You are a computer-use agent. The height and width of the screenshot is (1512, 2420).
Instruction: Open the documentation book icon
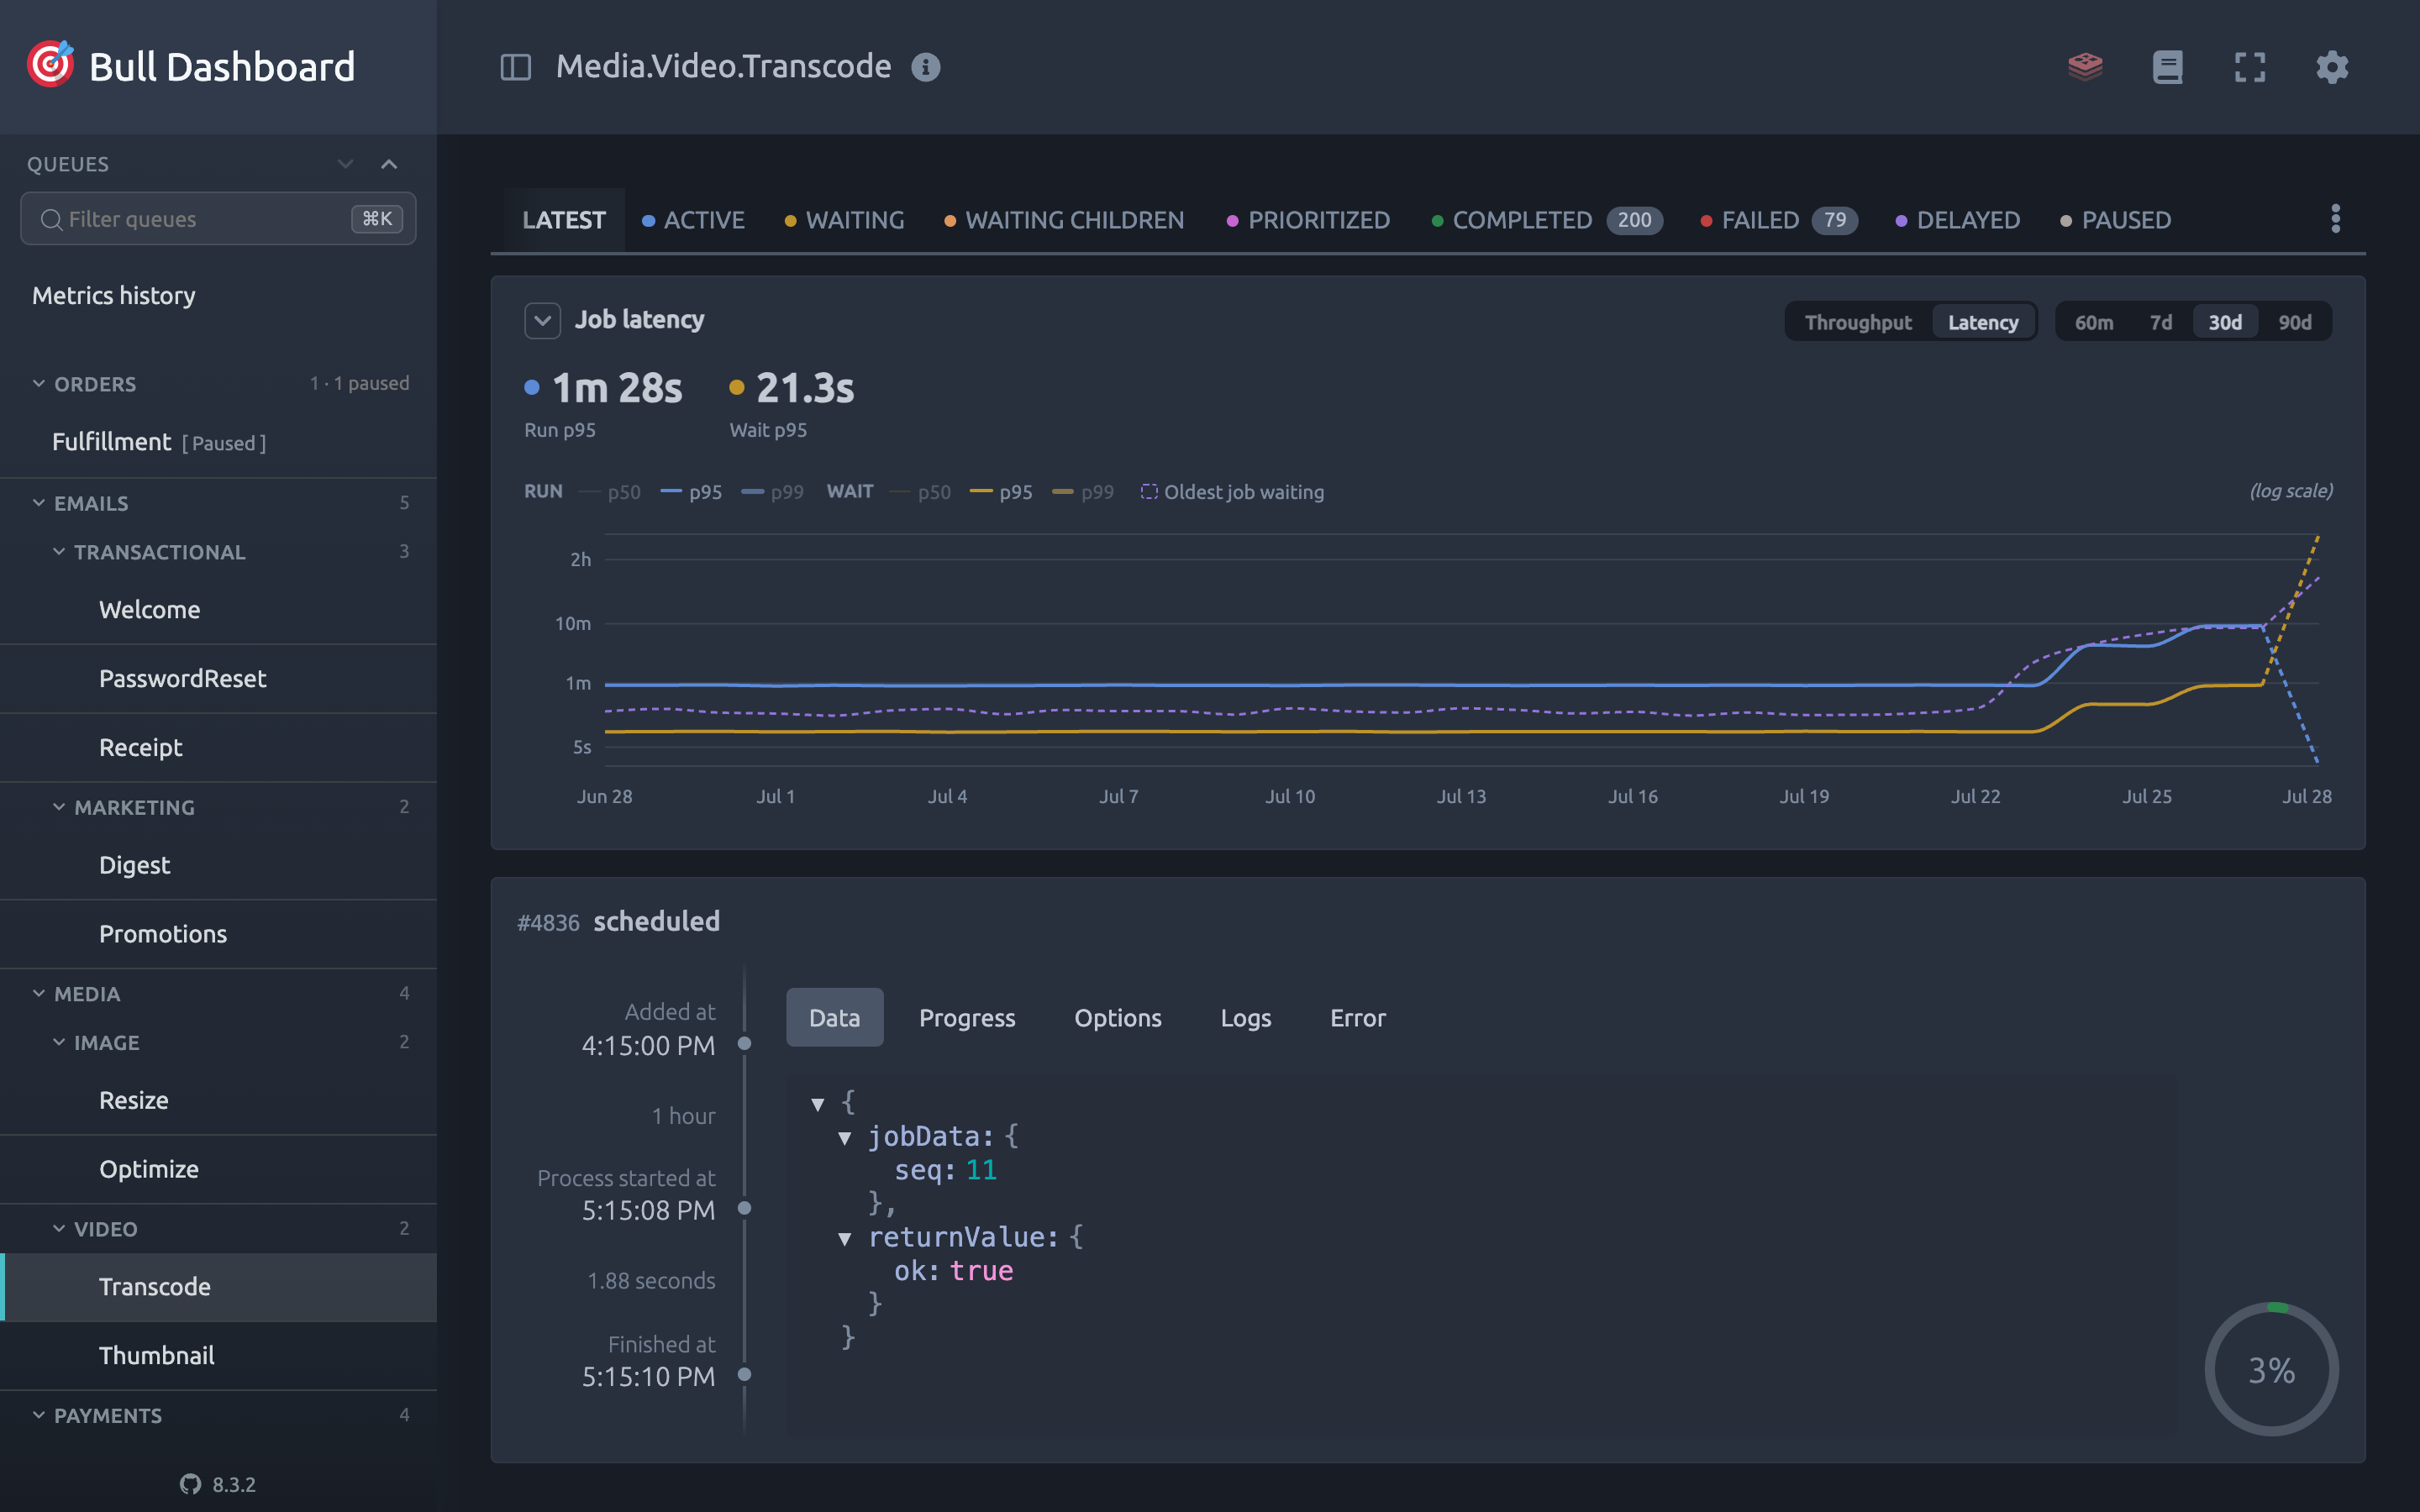coord(2167,67)
